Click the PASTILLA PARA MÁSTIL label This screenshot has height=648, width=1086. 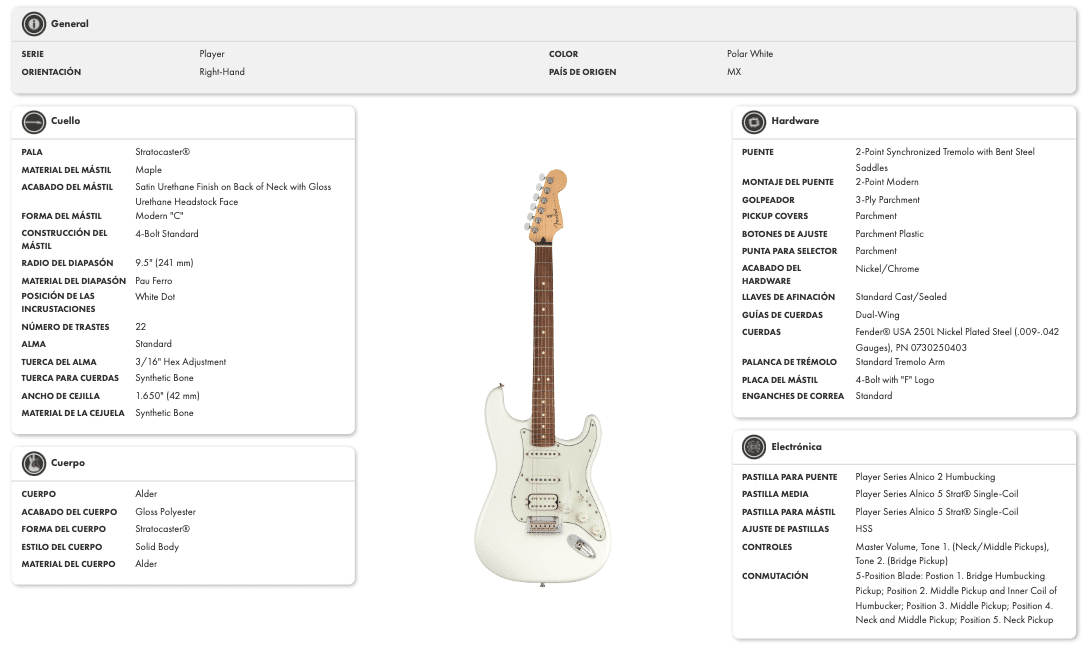789,512
